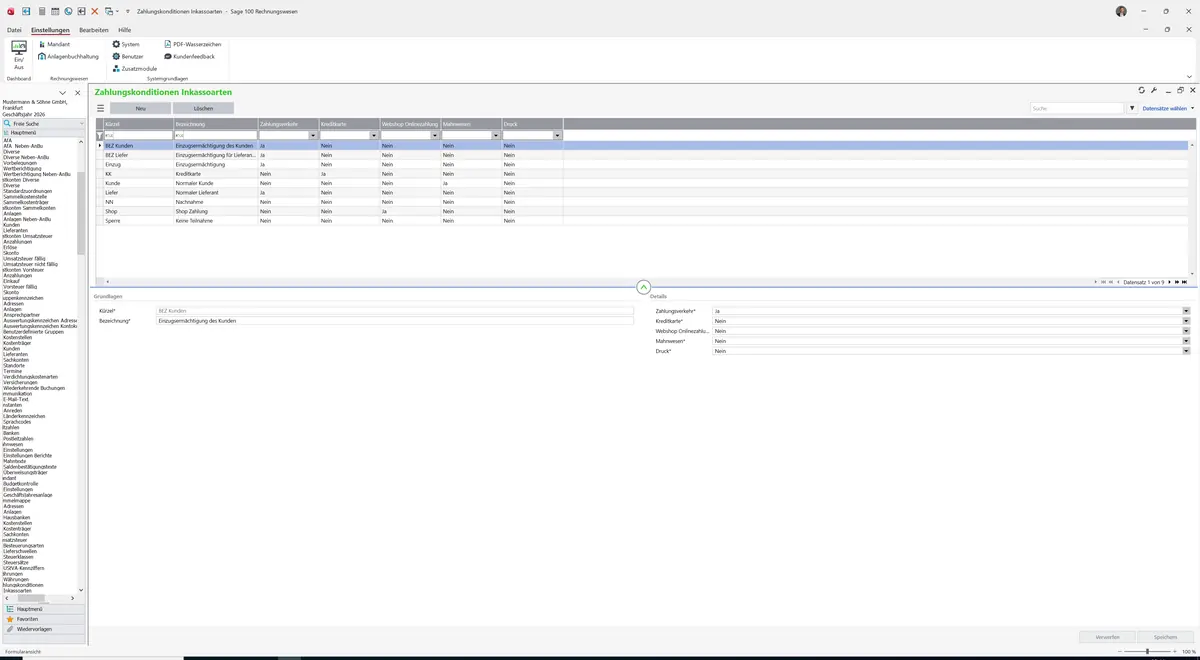This screenshot has height=660, width=1200.
Task: Click the filter funnel next to Suche
Action: [x=1132, y=108]
